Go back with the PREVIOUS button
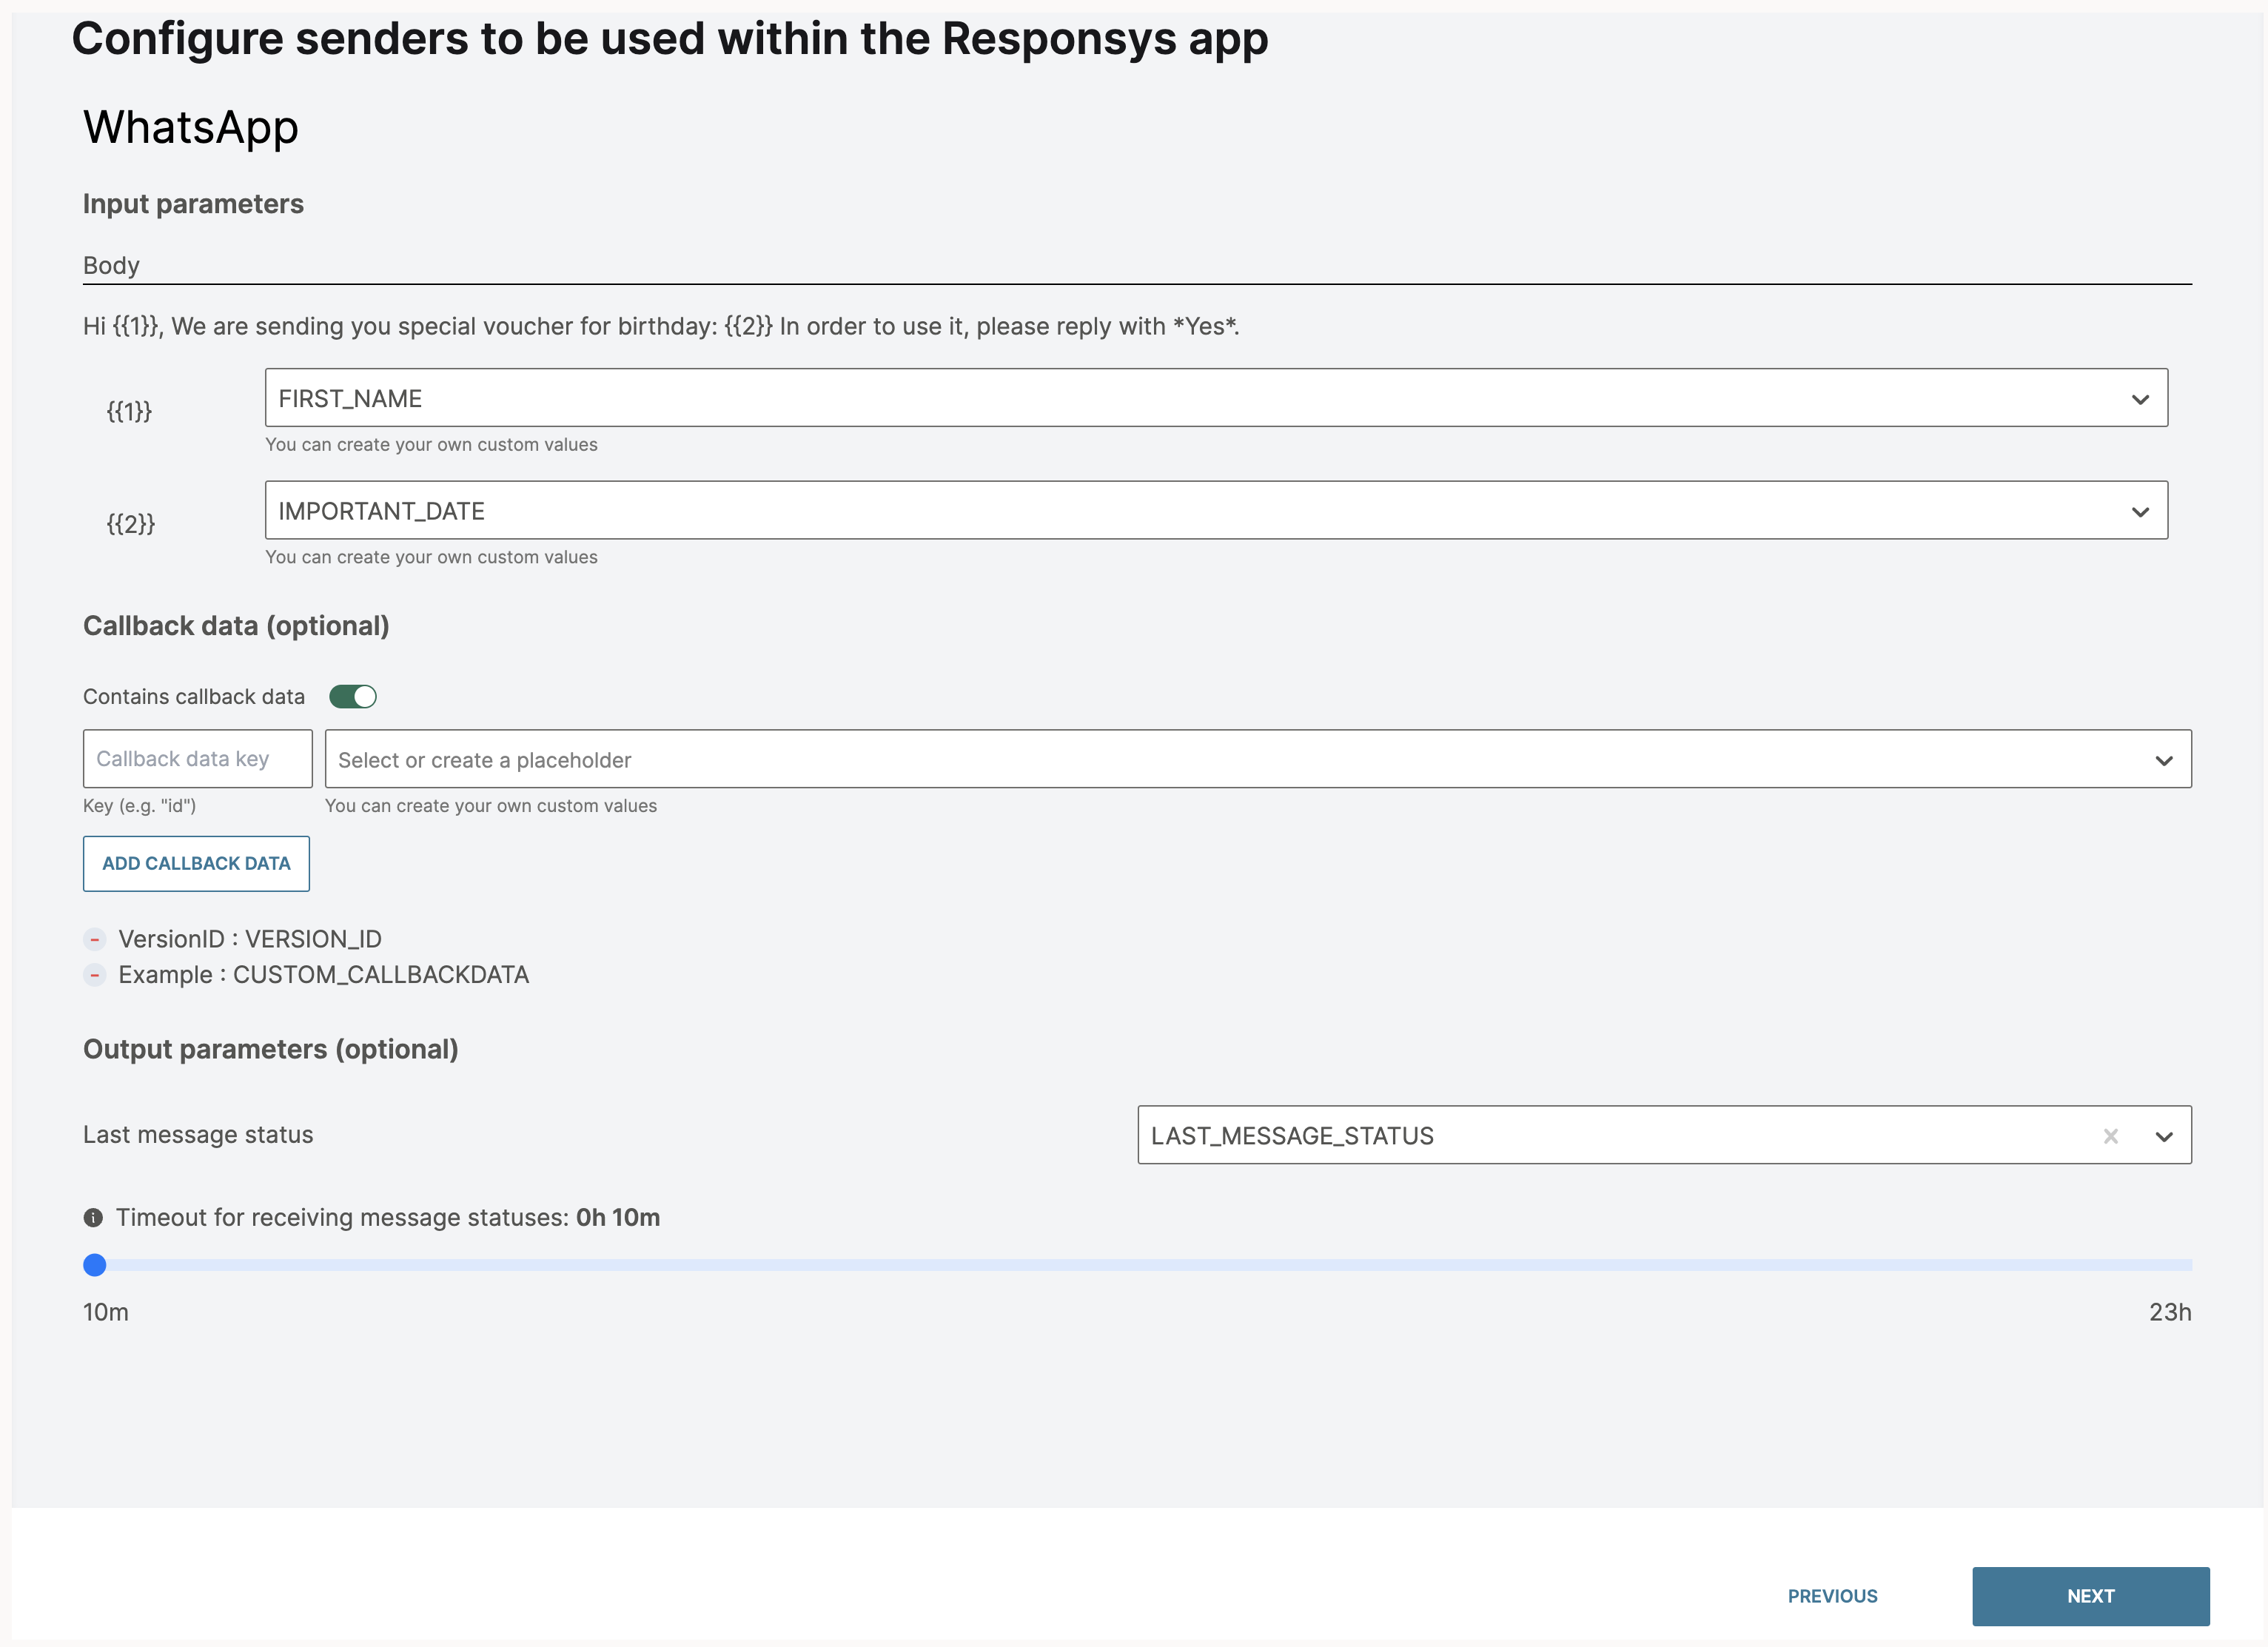2268x1647 pixels. point(1832,1596)
